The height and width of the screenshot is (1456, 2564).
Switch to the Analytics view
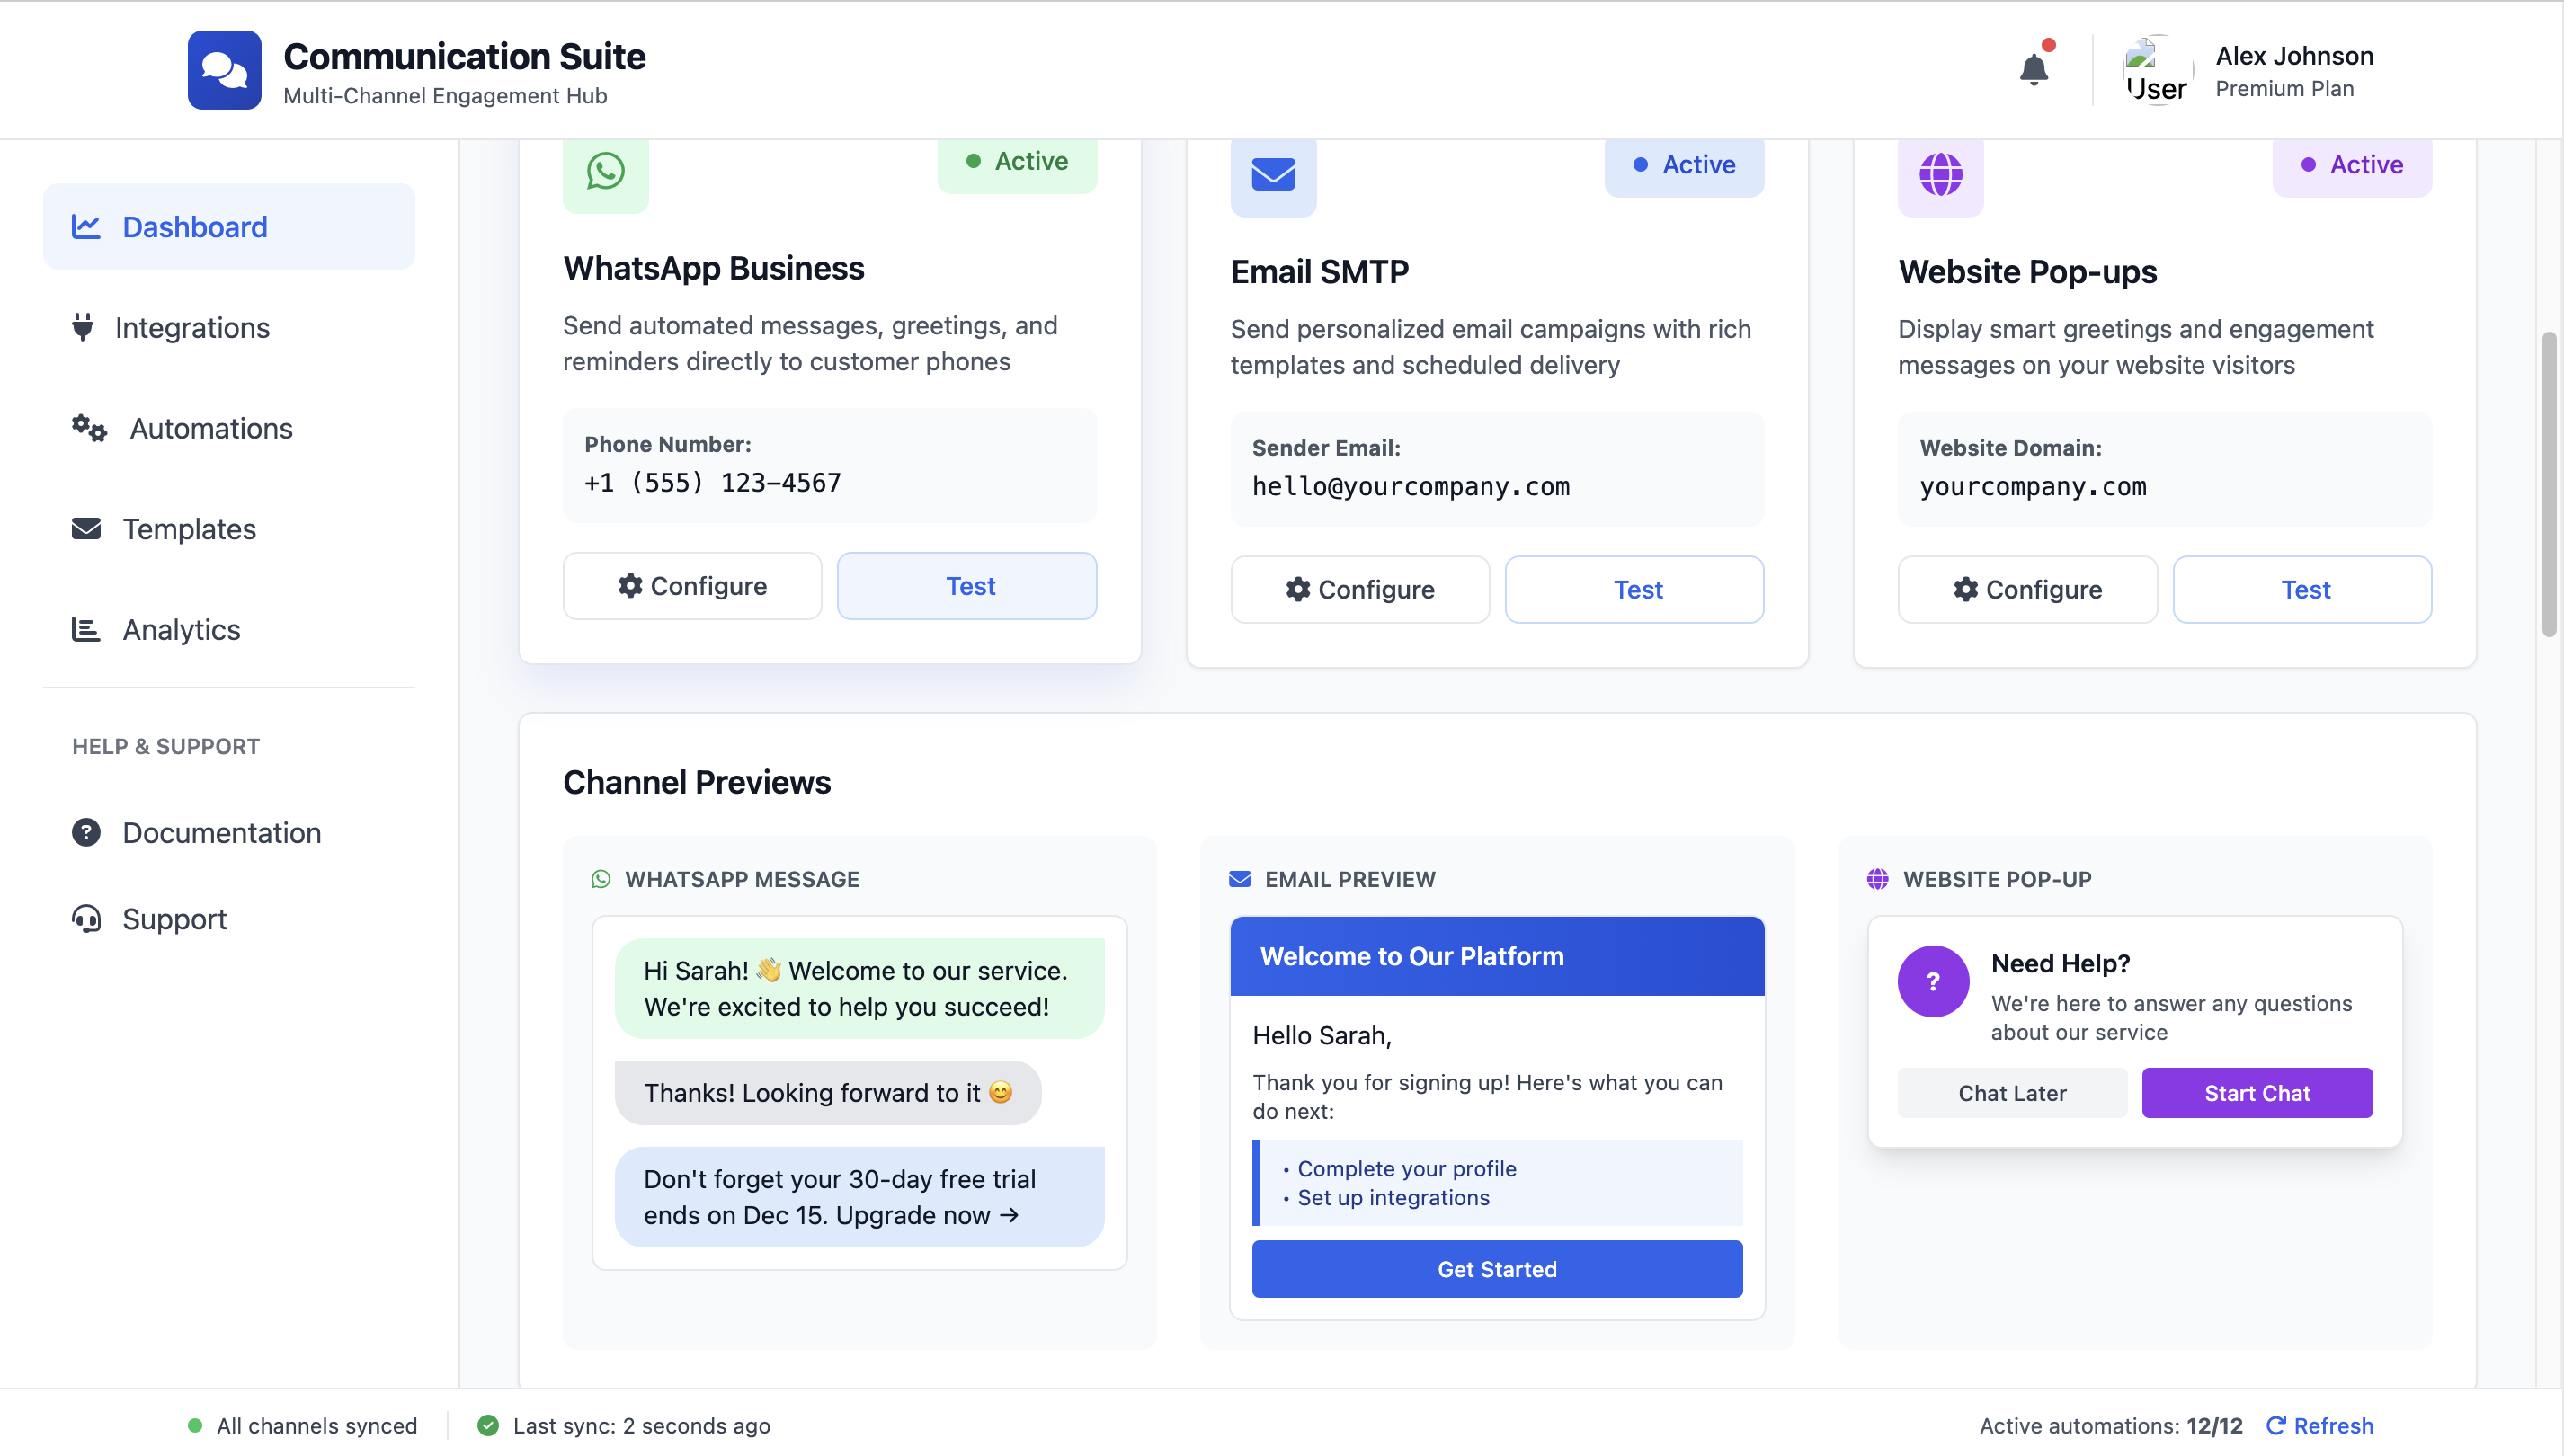point(181,629)
